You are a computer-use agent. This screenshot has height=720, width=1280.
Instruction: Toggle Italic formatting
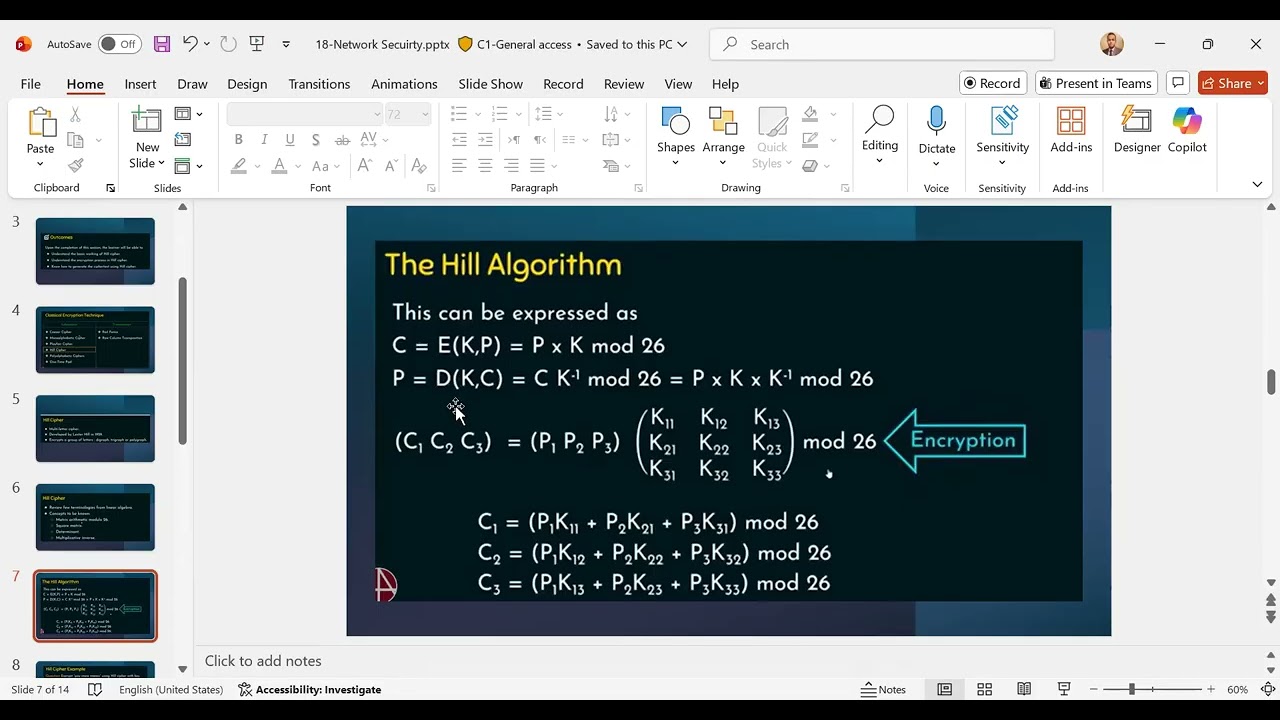(264, 140)
